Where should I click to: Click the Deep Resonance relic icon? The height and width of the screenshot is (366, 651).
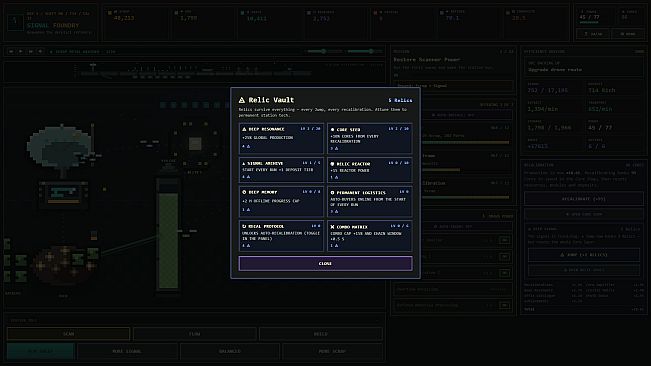tap(244, 129)
